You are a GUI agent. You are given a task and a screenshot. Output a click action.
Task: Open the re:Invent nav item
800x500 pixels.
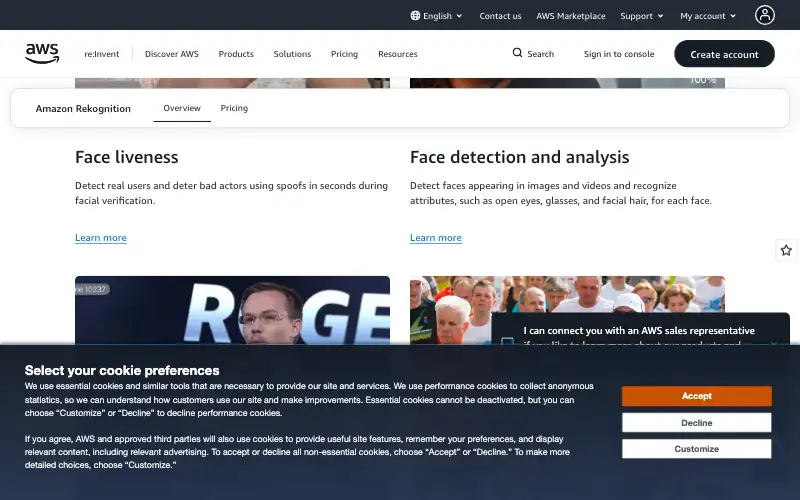tap(102, 54)
